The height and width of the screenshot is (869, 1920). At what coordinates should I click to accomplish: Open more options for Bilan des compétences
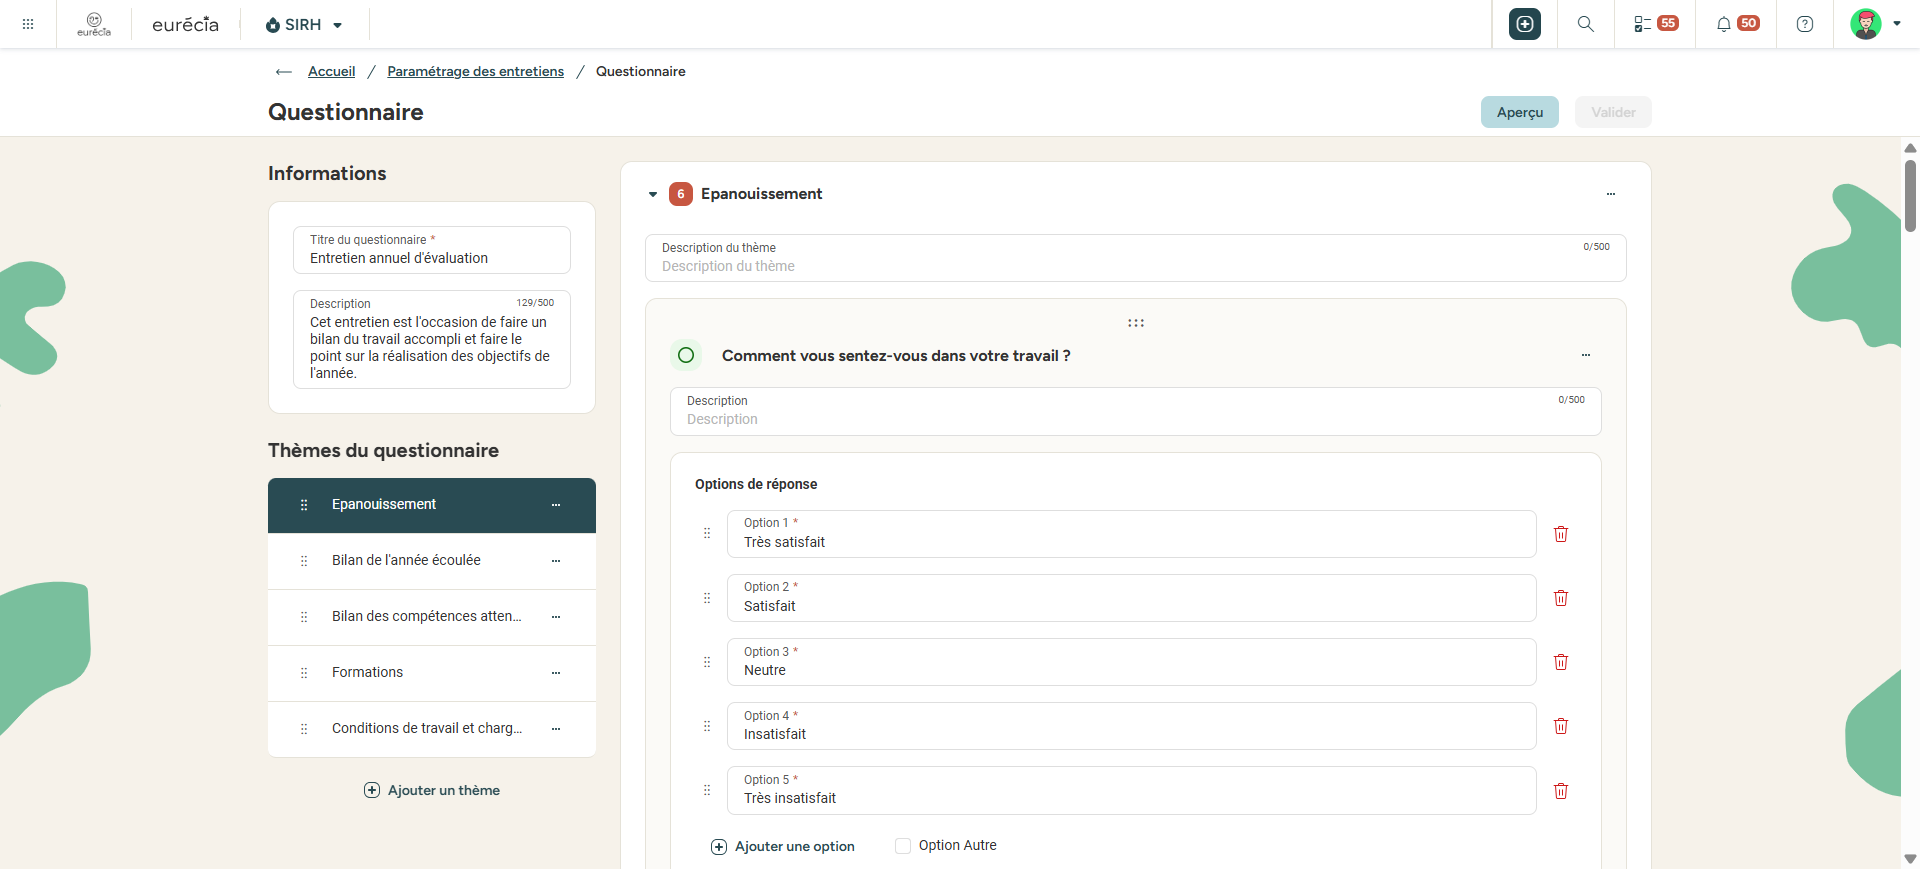coord(556,617)
